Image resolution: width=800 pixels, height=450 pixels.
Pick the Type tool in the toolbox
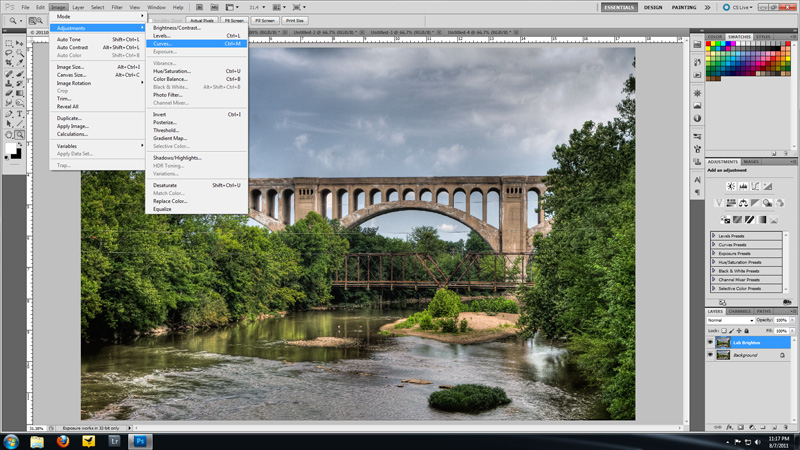pyautogui.click(x=19, y=114)
